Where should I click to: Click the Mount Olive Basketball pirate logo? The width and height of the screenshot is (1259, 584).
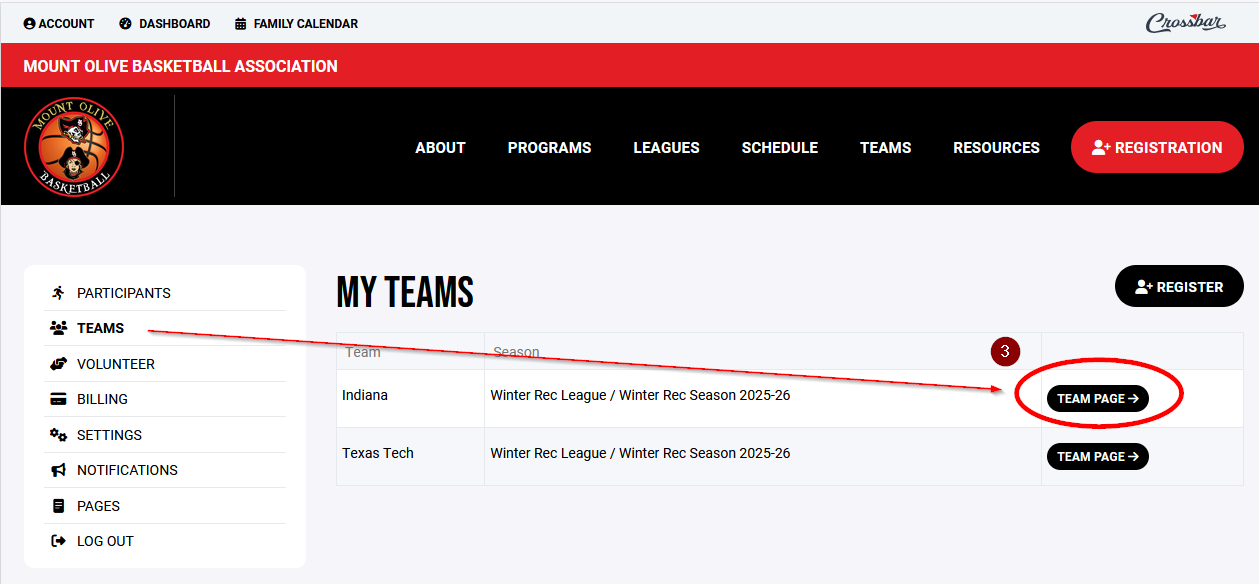point(74,147)
